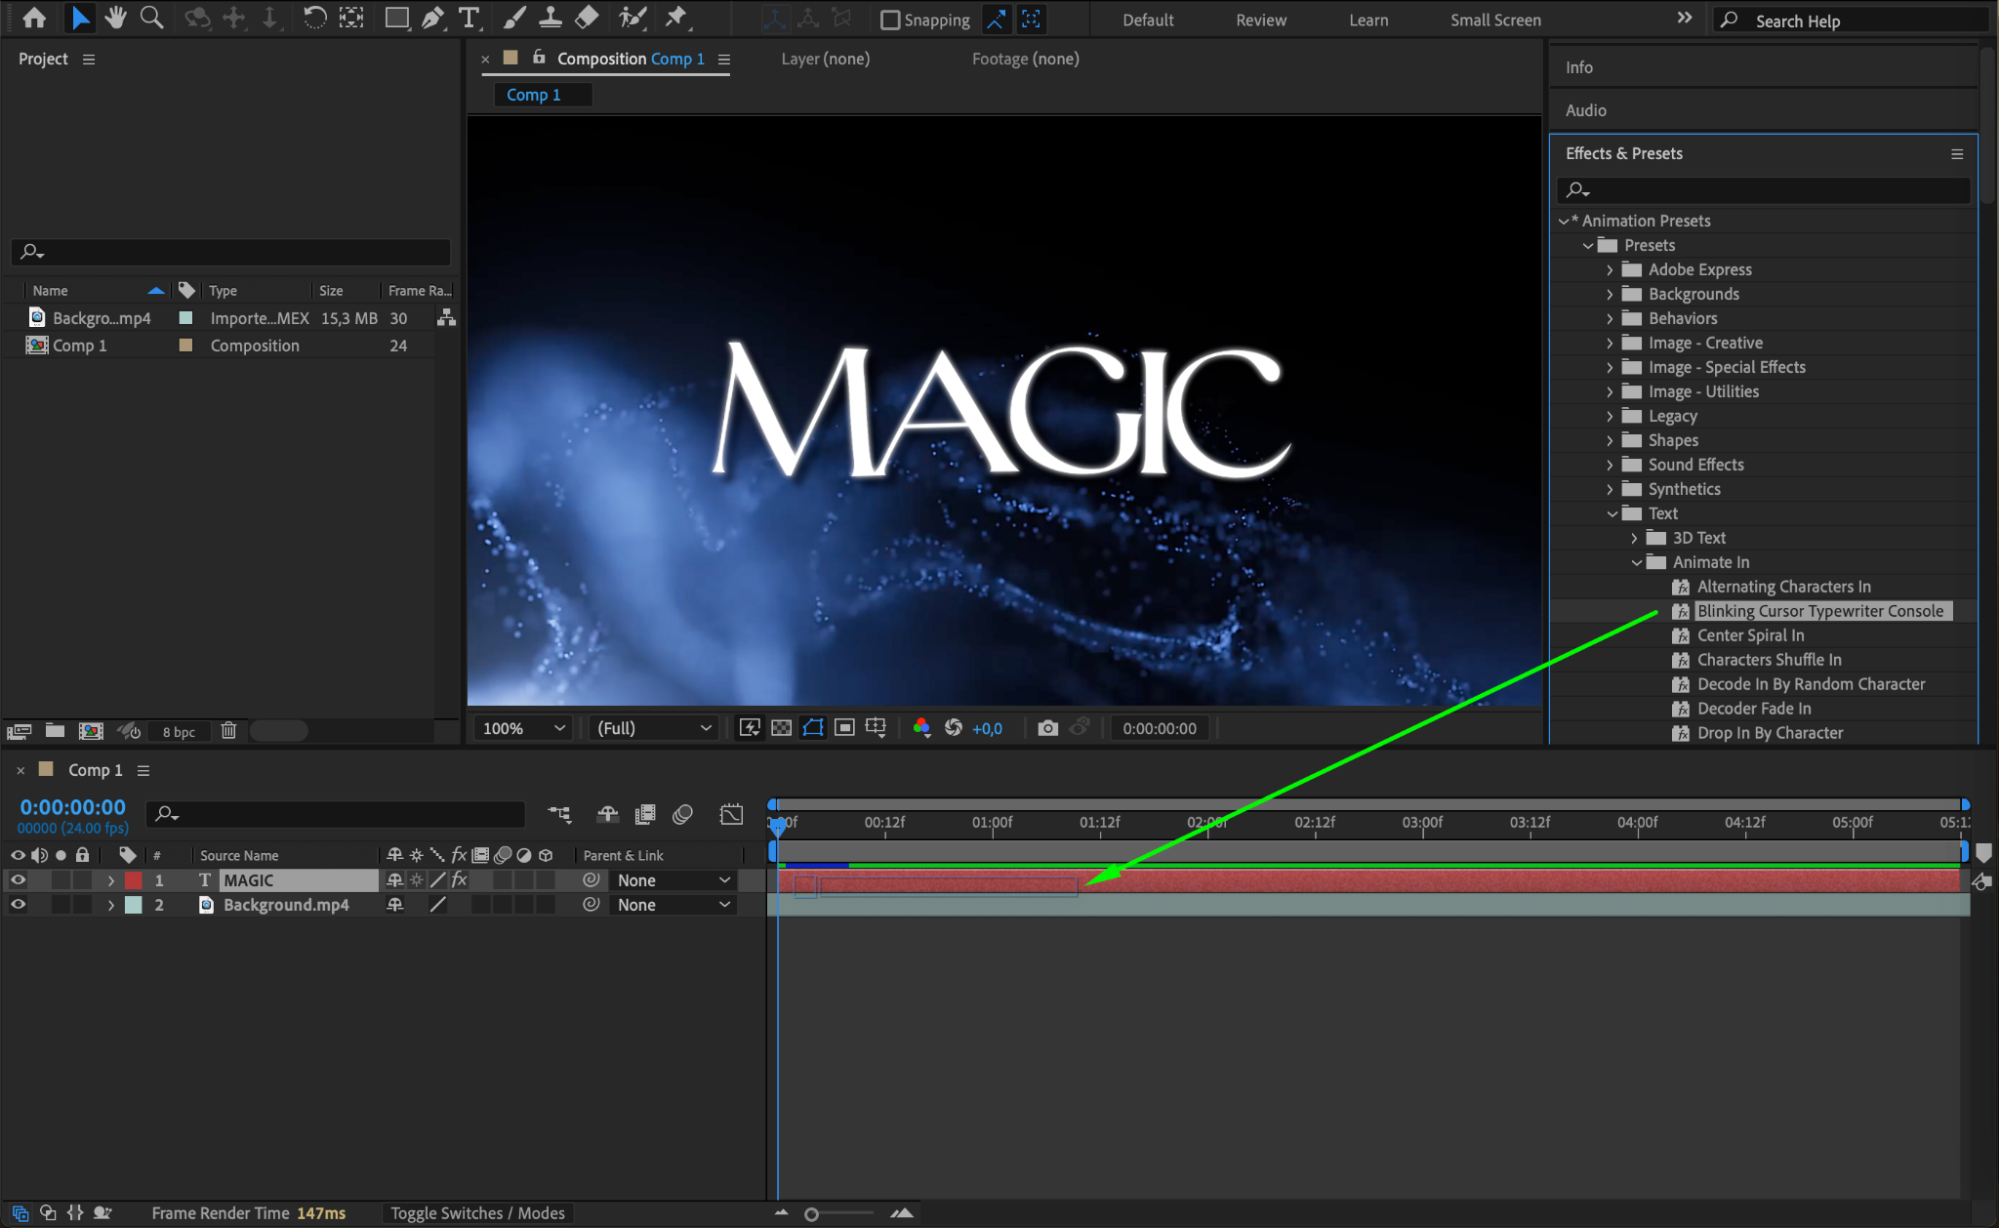Select the Pen tool
This screenshot has height=1228, width=1999.
pyautogui.click(x=432, y=17)
